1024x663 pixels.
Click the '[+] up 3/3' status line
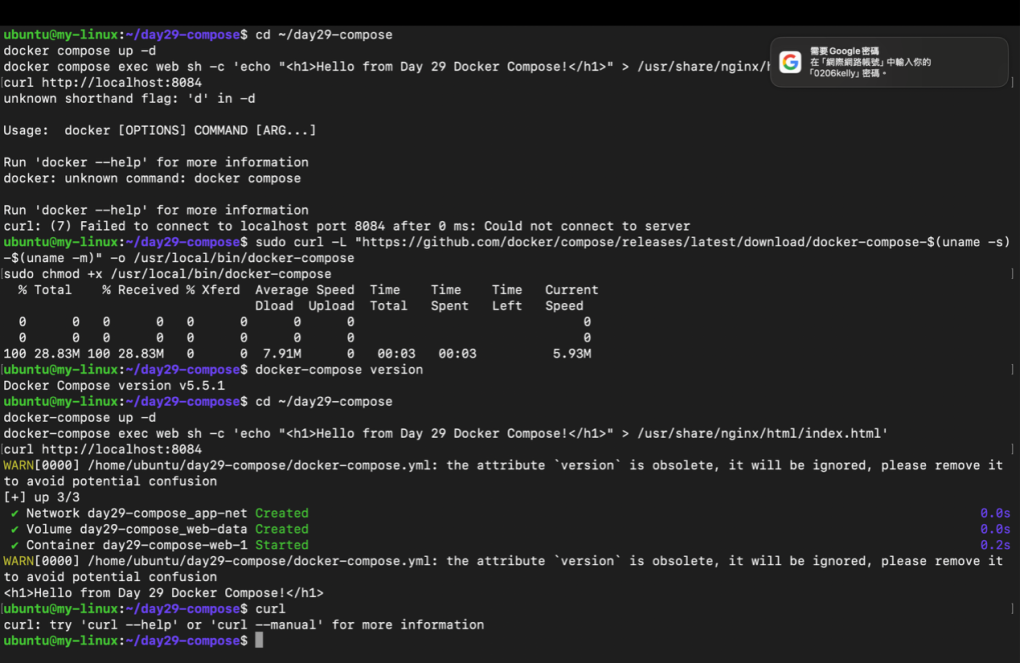click(x=42, y=498)
